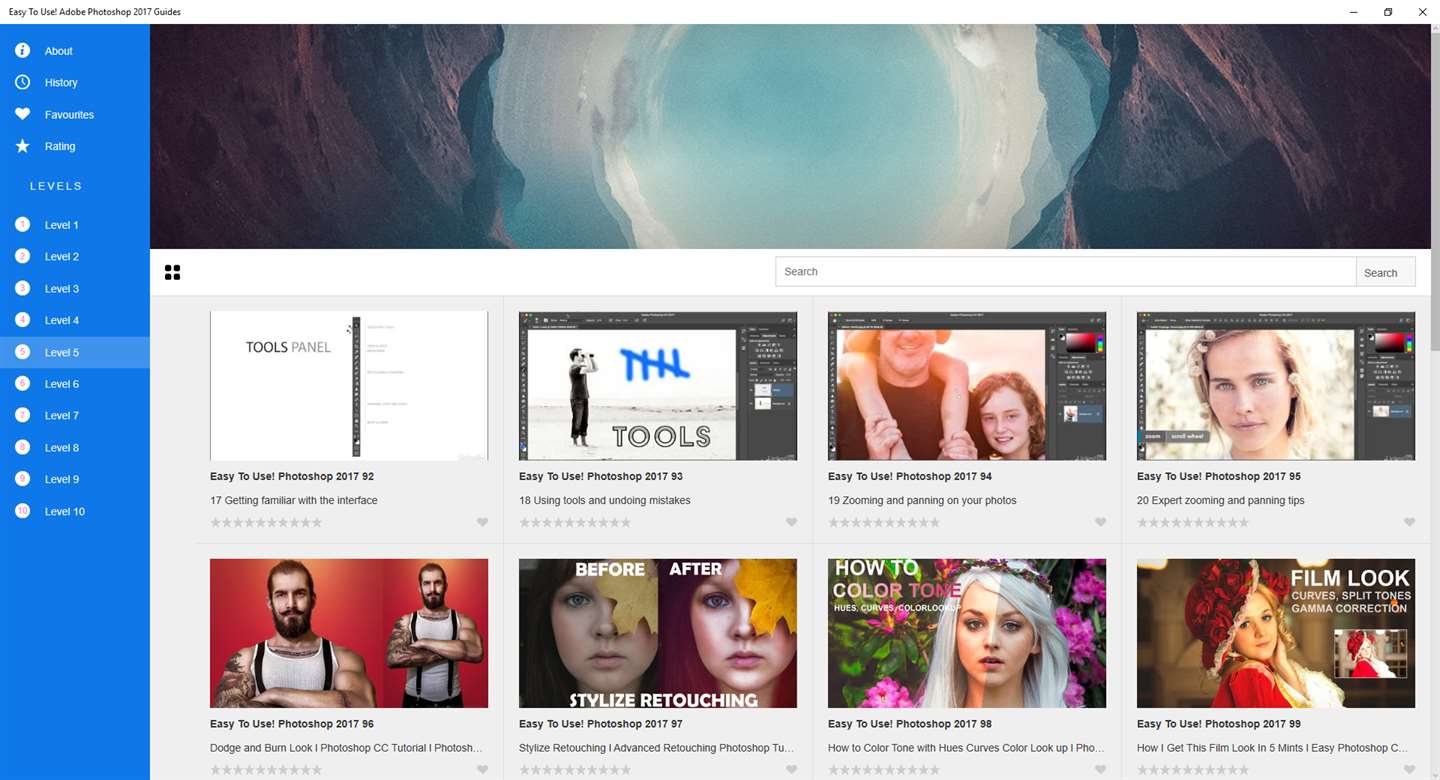Toggle the grid view icon
The width and height of the screenshot is (1440, 780).
coord(172,272)
